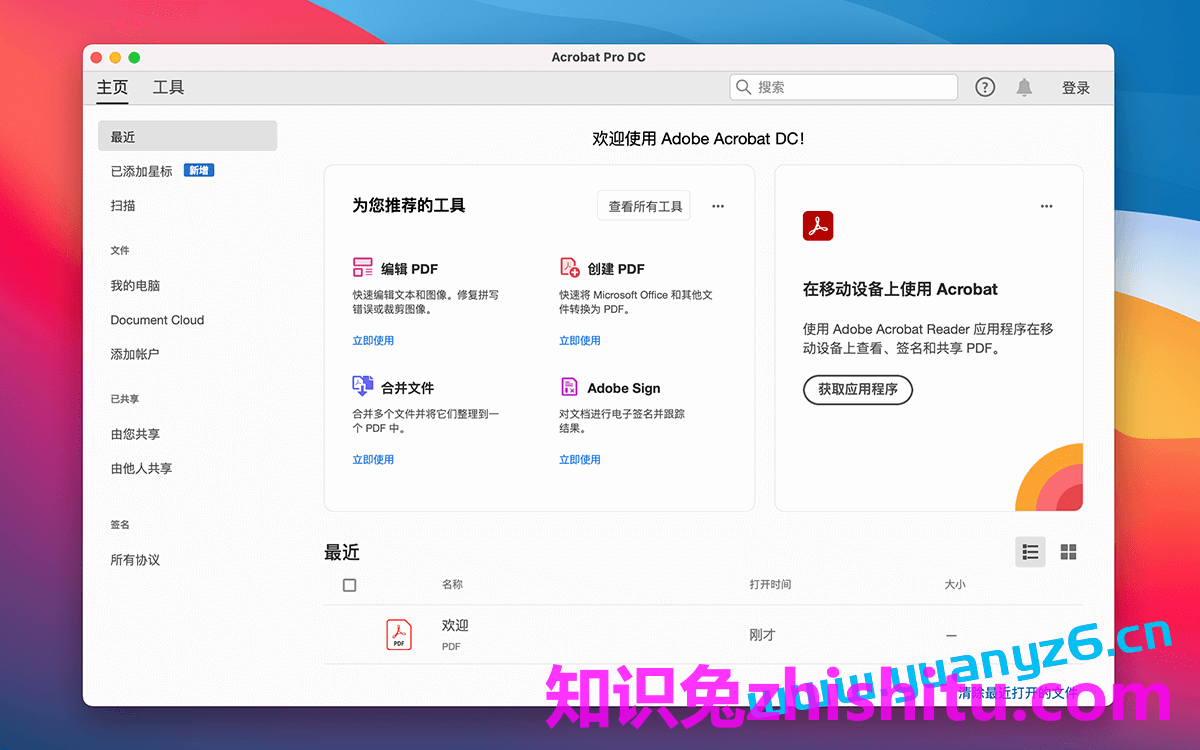Image resolution: width=1200 pixels, height=750 pixels.
Task: Click the Create PDF (创建 PDF) tool icon
Action: pyautogui.click(x=569, y=267)
